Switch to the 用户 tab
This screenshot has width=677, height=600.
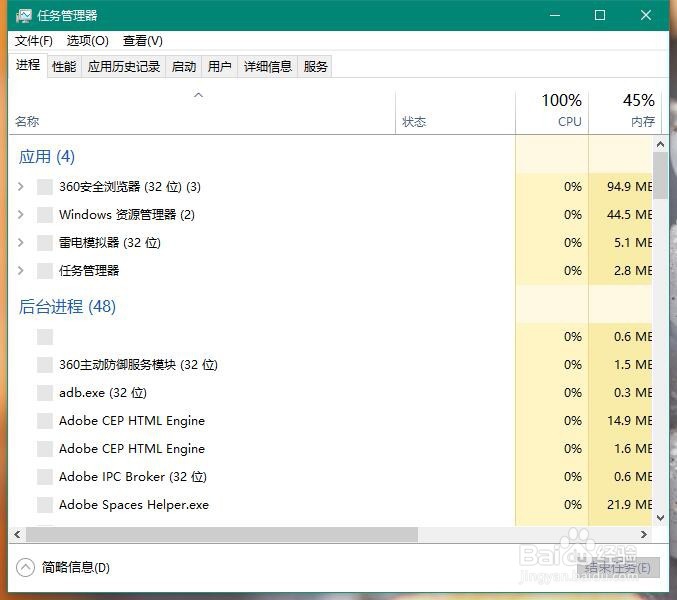click(219, 66)
